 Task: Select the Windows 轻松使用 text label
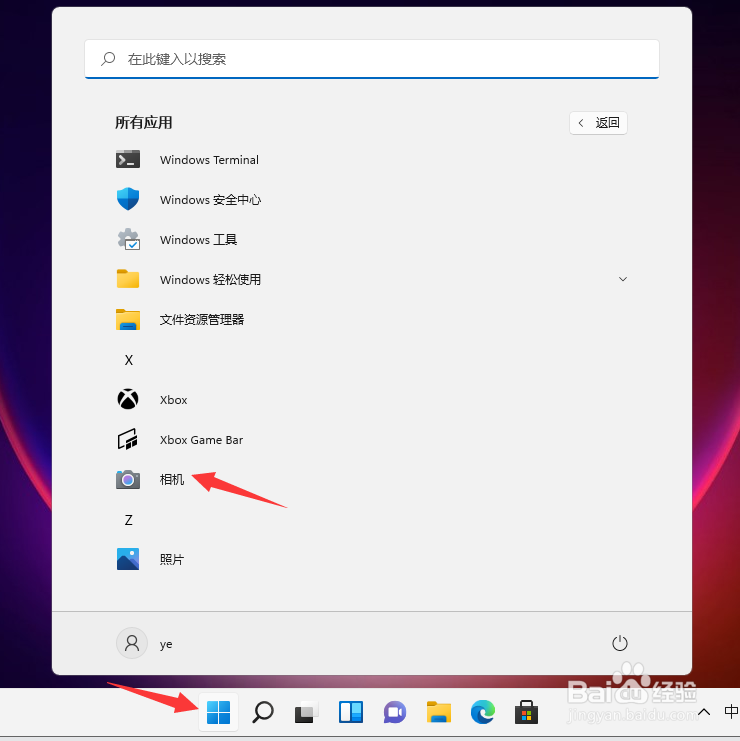[x=210, y=279]
